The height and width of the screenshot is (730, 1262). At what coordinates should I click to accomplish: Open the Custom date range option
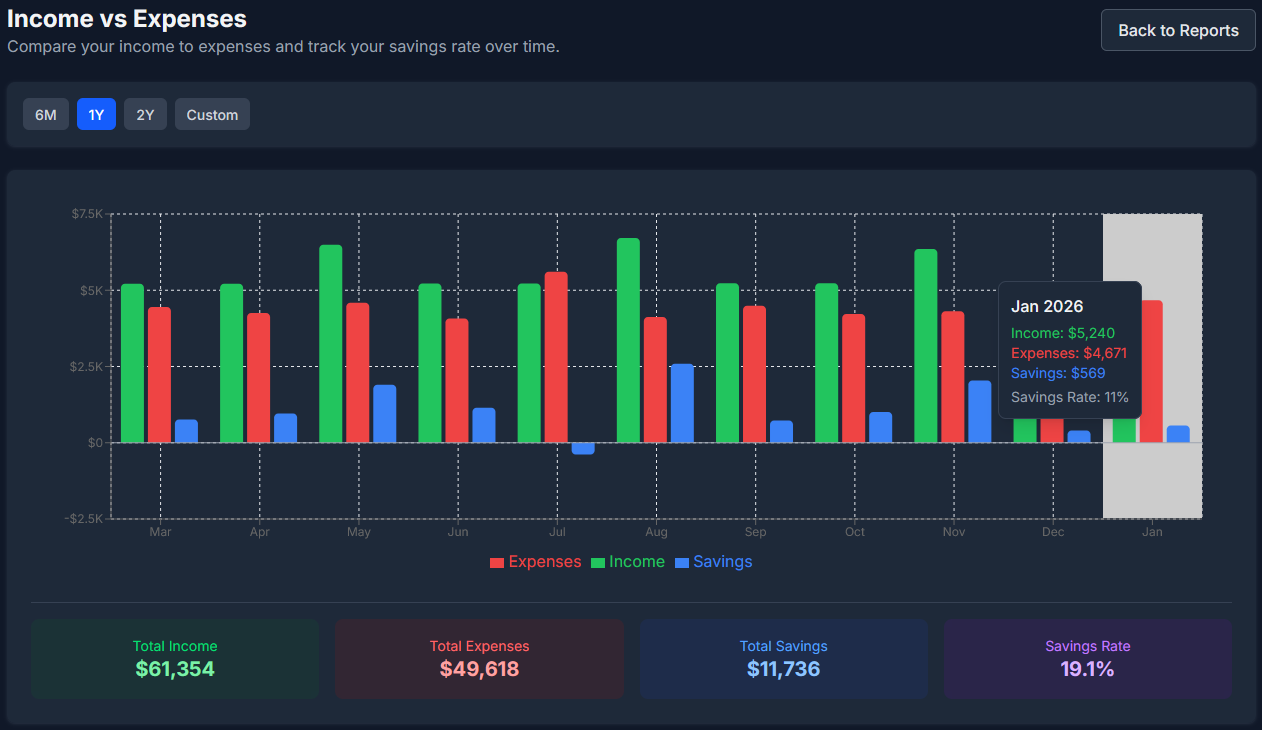(x=212, y=114)
